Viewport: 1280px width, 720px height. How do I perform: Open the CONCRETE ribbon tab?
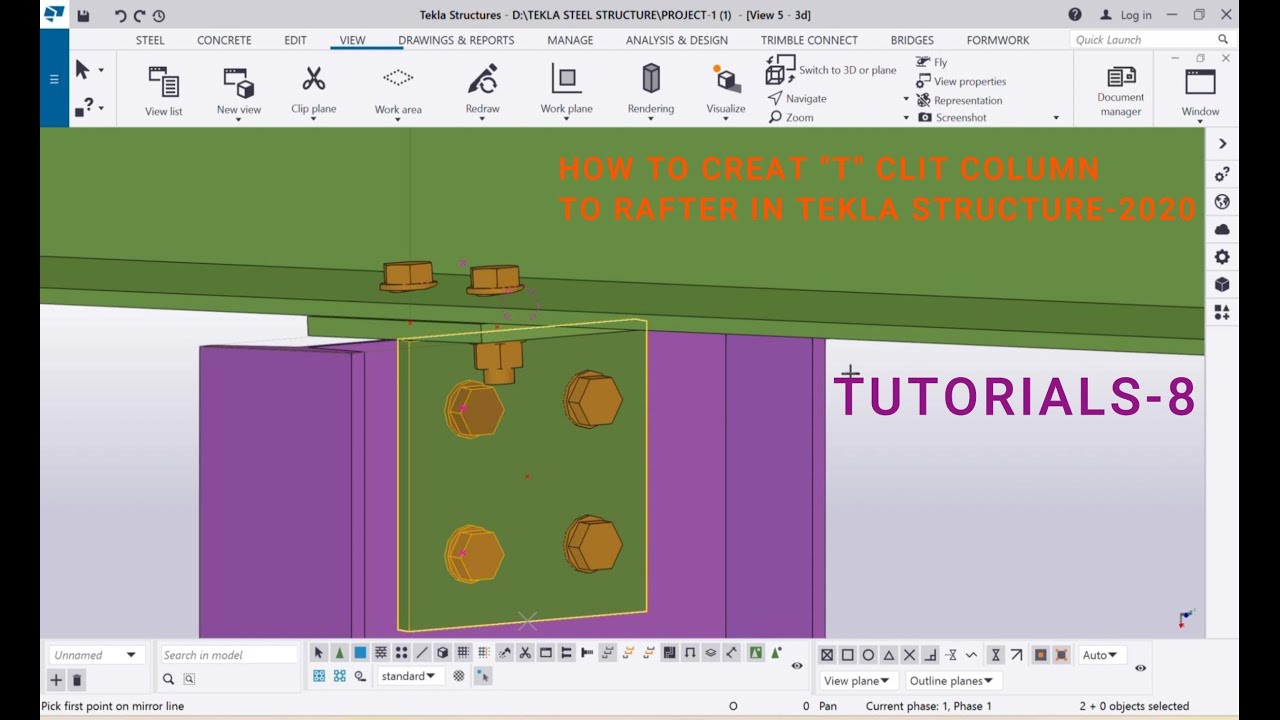pyautogui.click(x=224, y=40)
